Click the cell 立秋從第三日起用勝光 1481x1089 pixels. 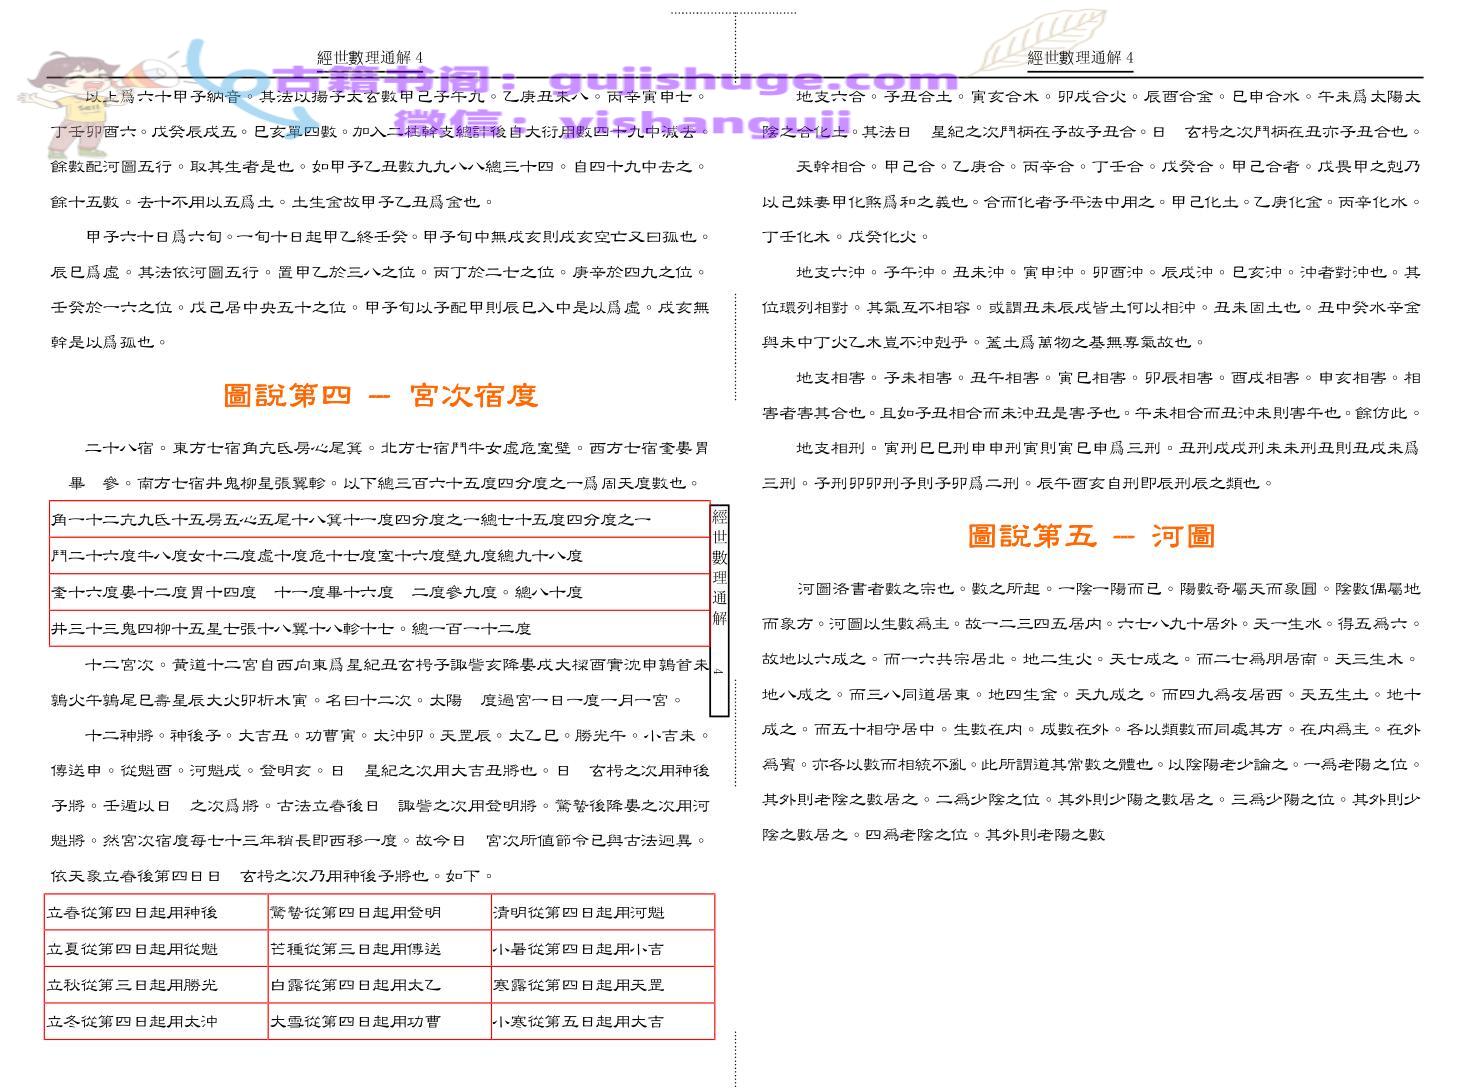pyautogui.click(x=156, y=985)
